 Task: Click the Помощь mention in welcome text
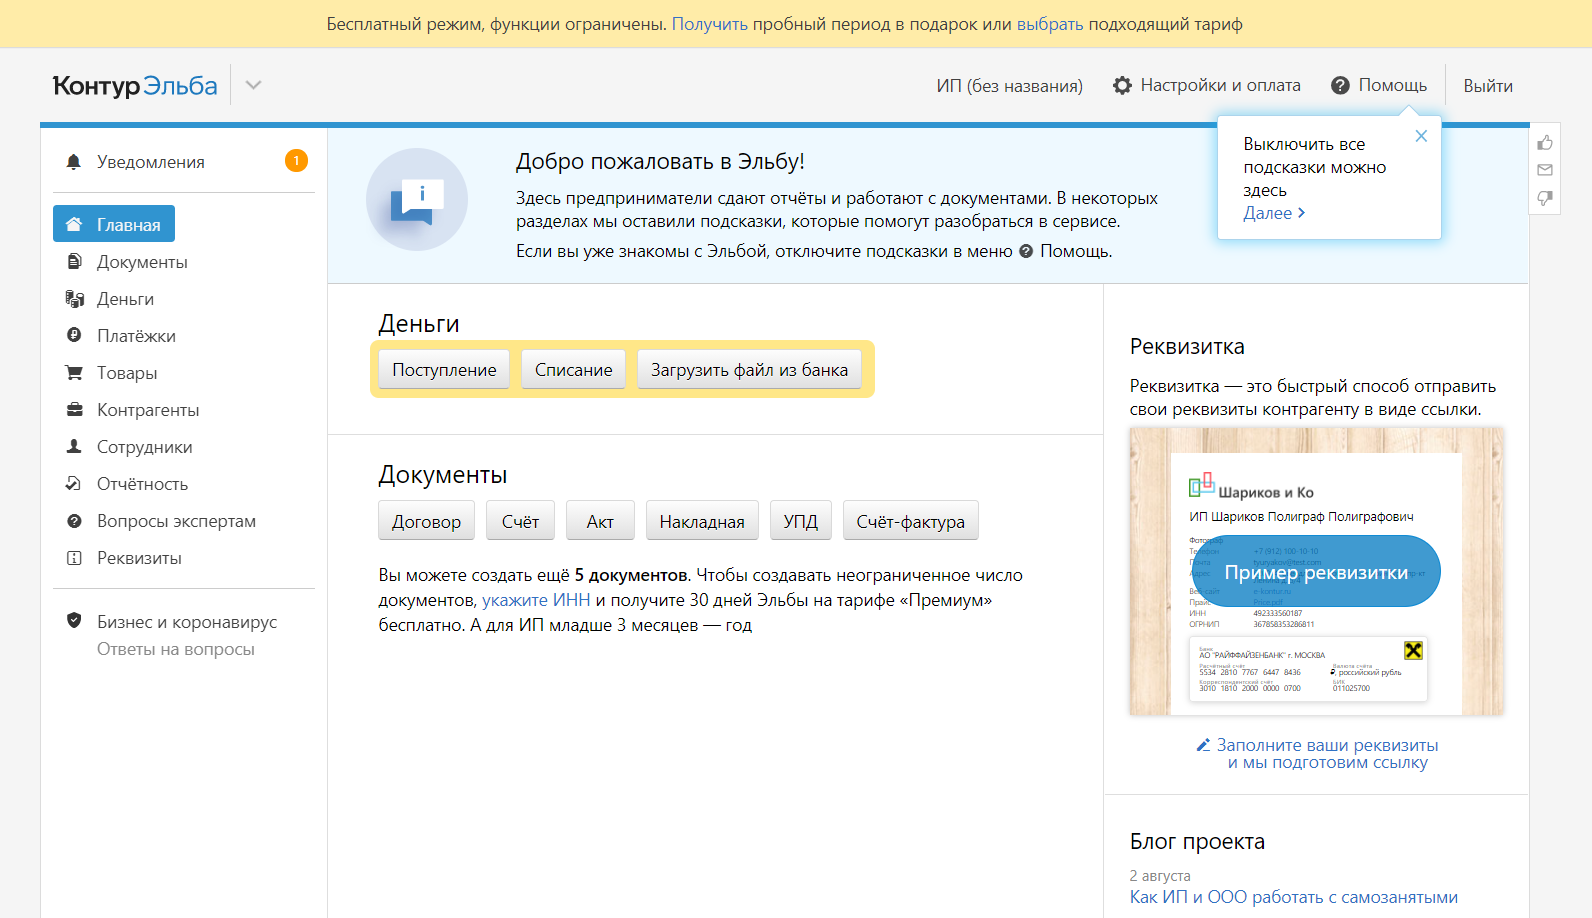[1065, 251]
